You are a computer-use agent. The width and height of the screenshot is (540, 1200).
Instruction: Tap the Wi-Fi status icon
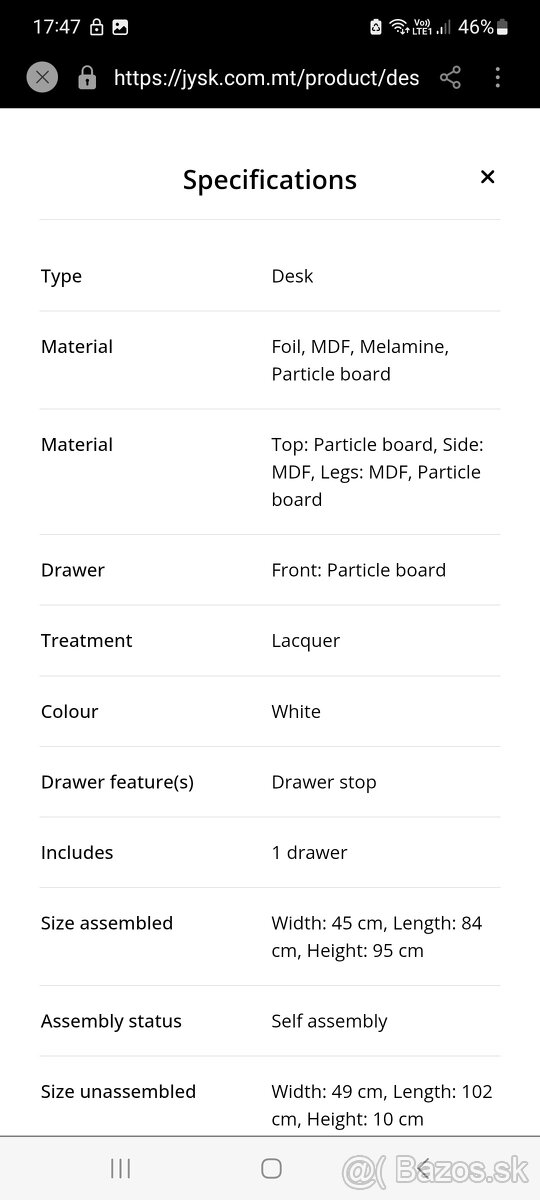click(399, 27)
